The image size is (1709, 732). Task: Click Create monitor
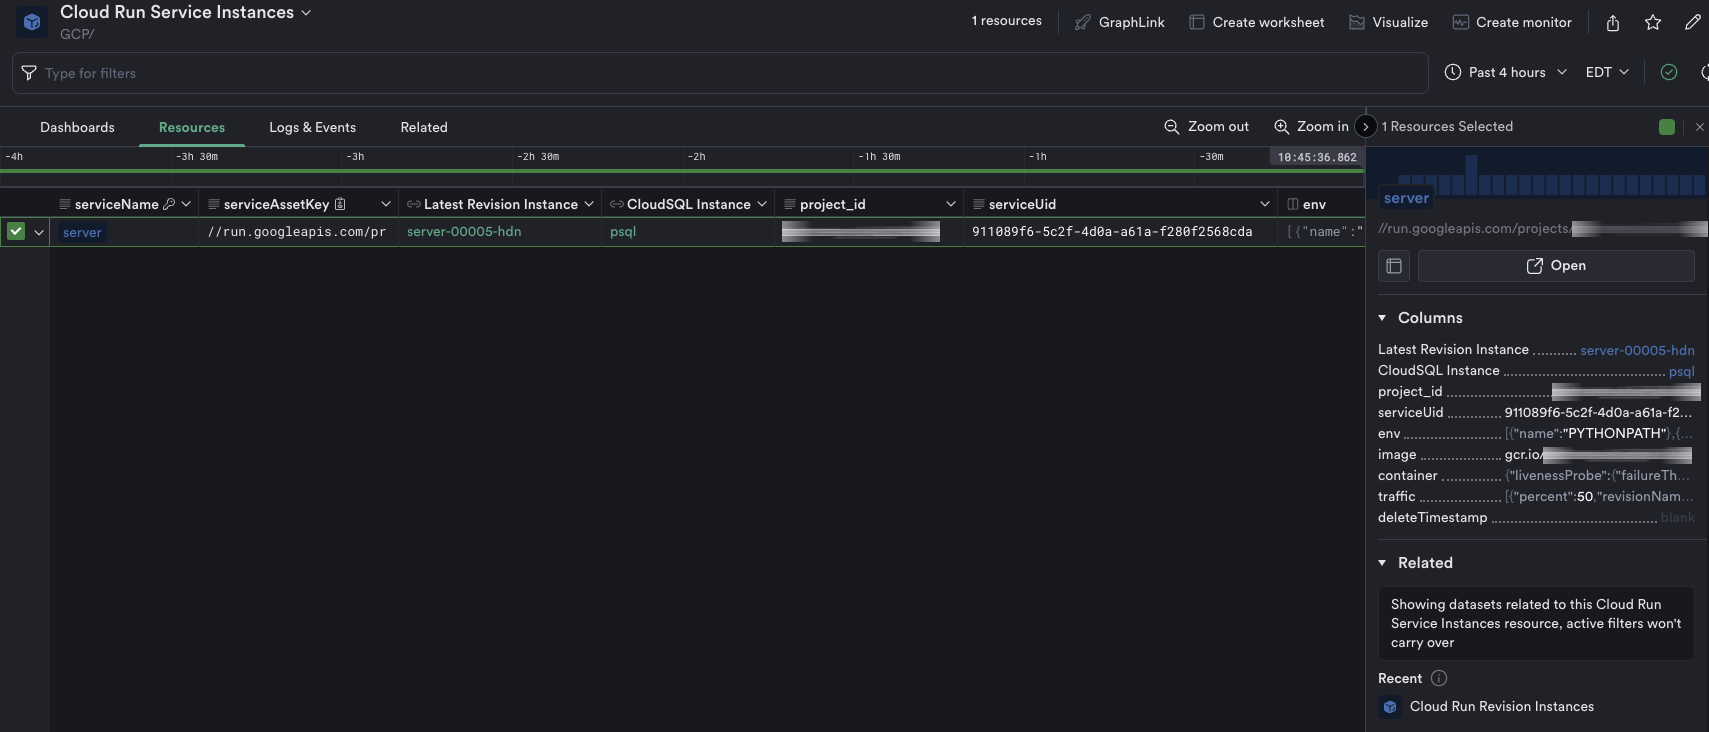(x=1512, y=22)
